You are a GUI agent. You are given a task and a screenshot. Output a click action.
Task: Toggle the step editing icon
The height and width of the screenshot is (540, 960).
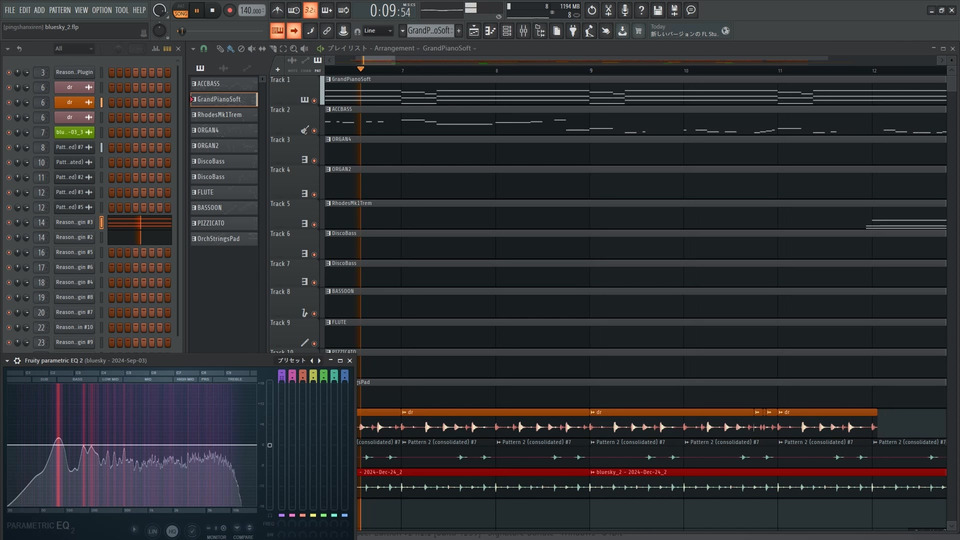(x=310, y=31)
